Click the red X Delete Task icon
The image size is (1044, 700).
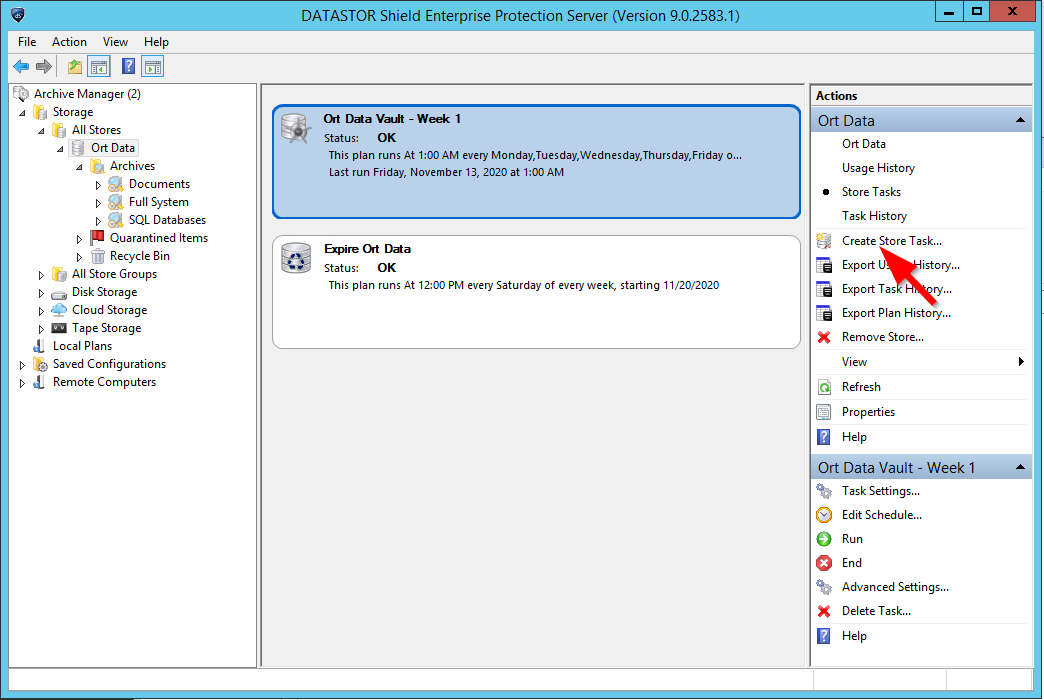click(x=824, y=611)
